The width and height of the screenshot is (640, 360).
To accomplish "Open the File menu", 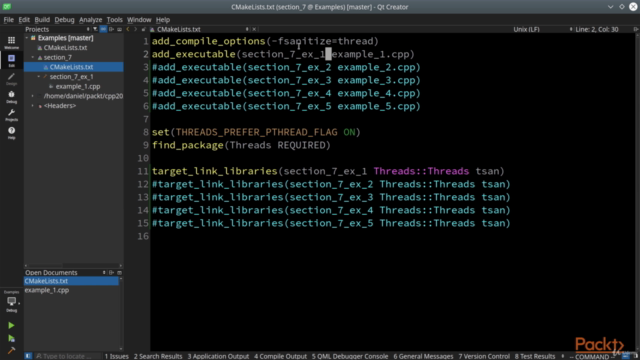I will pyautogui.click(x=9, y=20).
